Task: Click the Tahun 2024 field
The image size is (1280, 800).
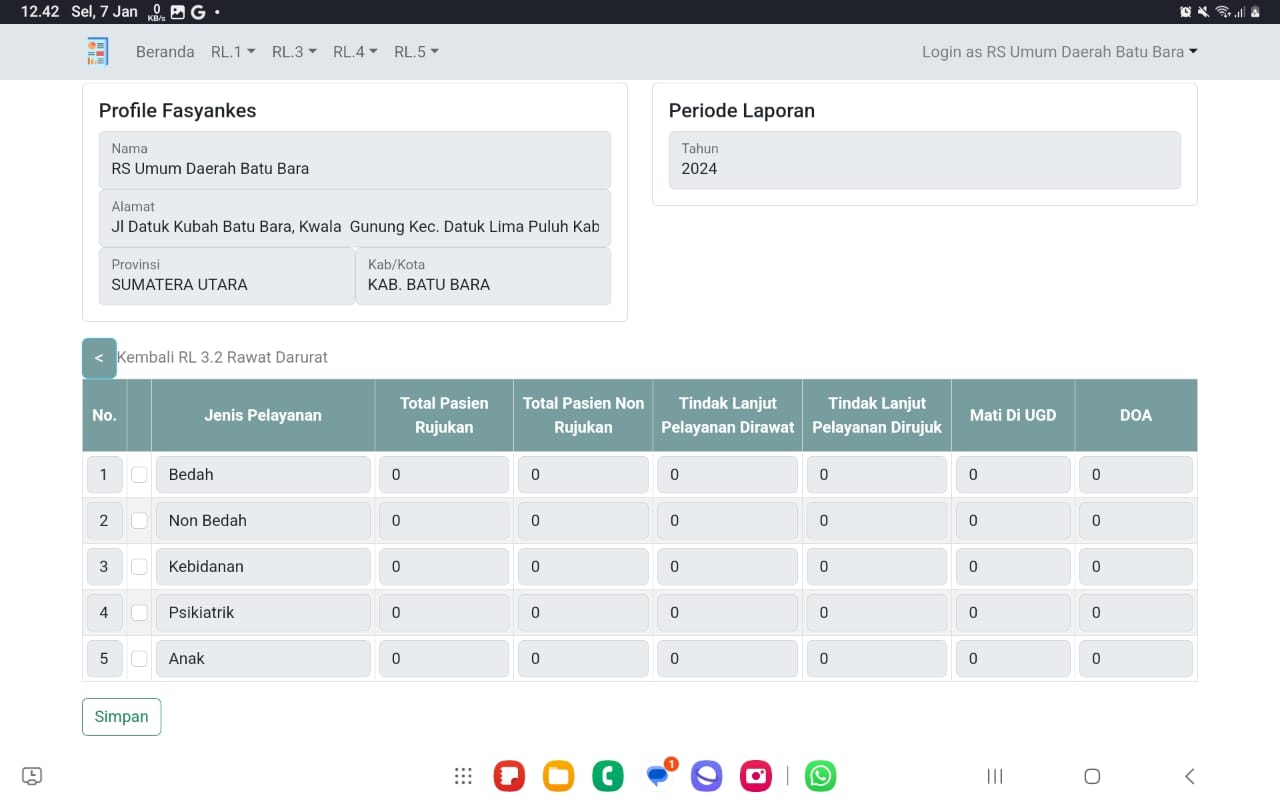Action: 925,160
